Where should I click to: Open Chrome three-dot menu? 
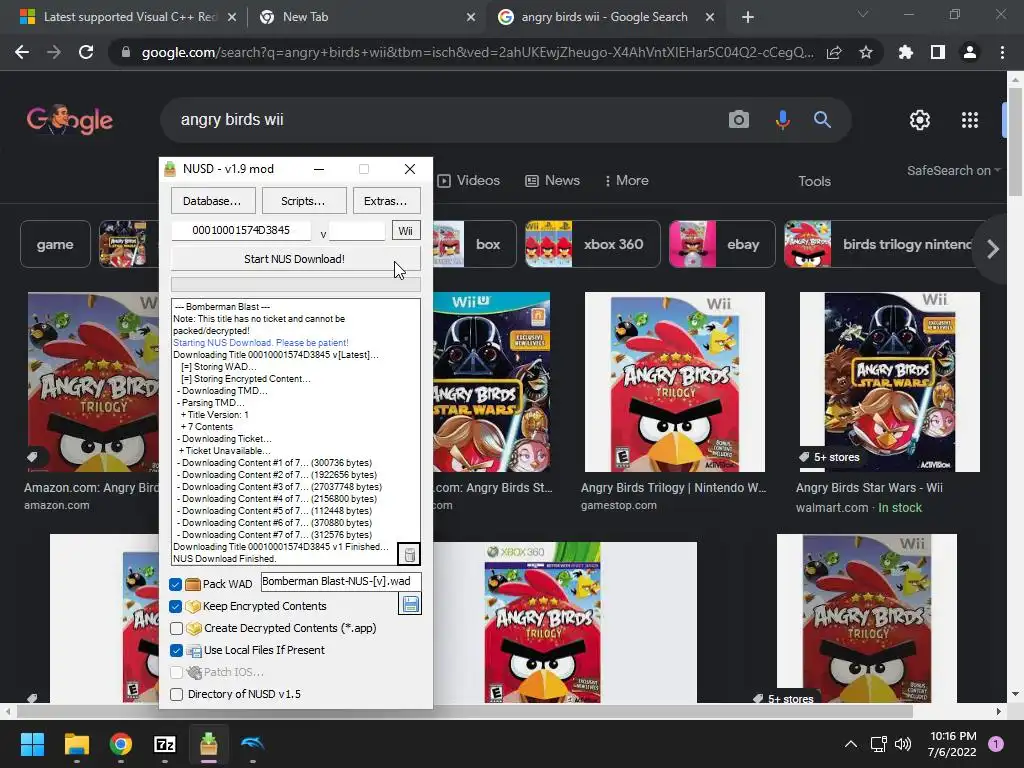click(x=1002, y=52)
